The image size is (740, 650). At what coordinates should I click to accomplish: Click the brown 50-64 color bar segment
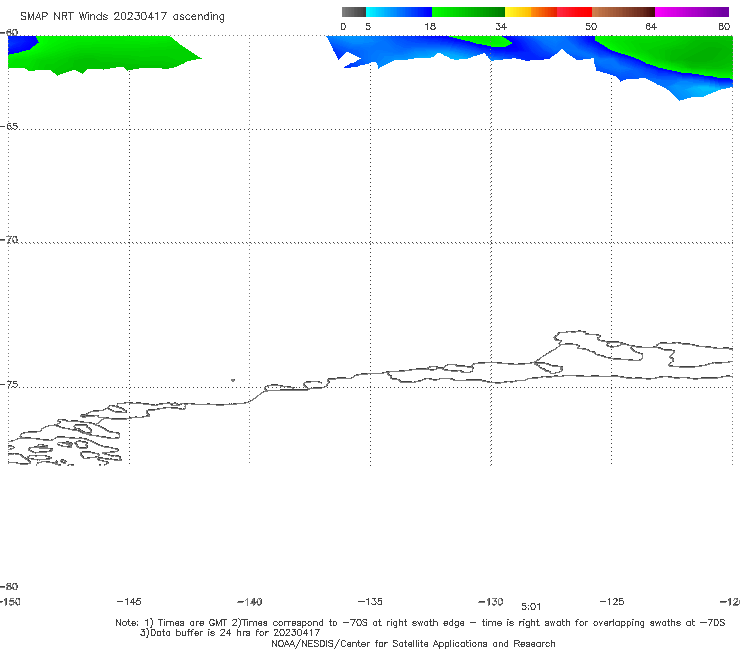pyautogui.click(x=623, y=12)
